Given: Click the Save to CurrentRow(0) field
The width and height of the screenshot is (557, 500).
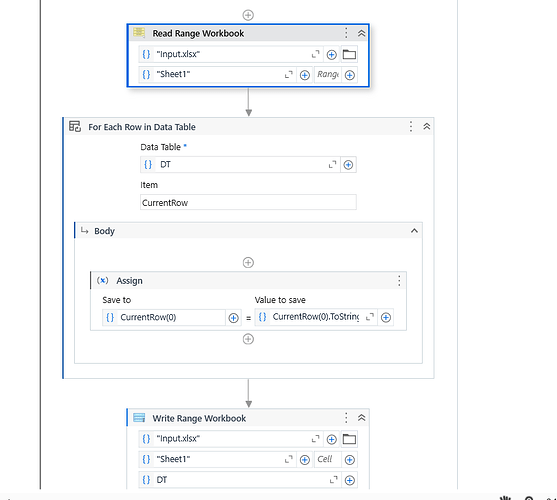Looking at the screenshot, I should pyautogui.click(x=164, y=317).
